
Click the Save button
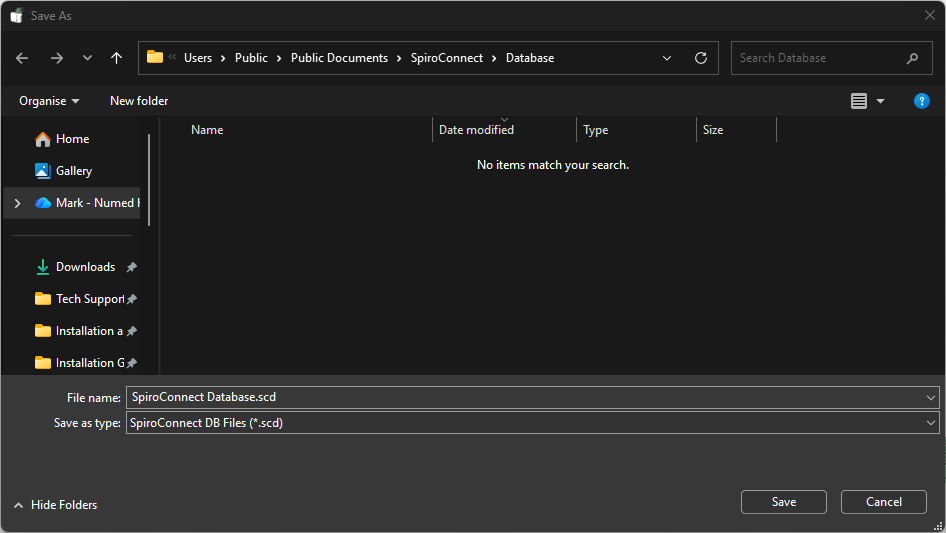(783, 502)
